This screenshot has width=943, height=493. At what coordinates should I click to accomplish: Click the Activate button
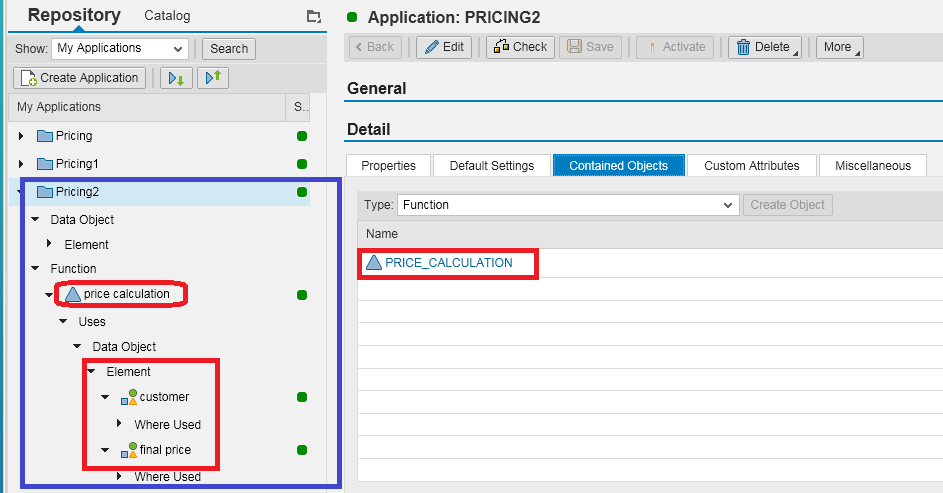click(x=675, y=47)
